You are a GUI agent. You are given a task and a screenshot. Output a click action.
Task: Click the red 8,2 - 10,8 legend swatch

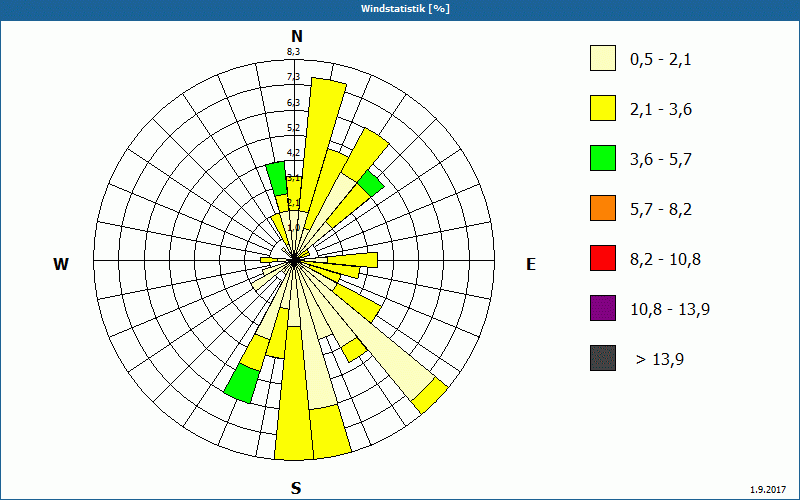[x=603, y=258]
